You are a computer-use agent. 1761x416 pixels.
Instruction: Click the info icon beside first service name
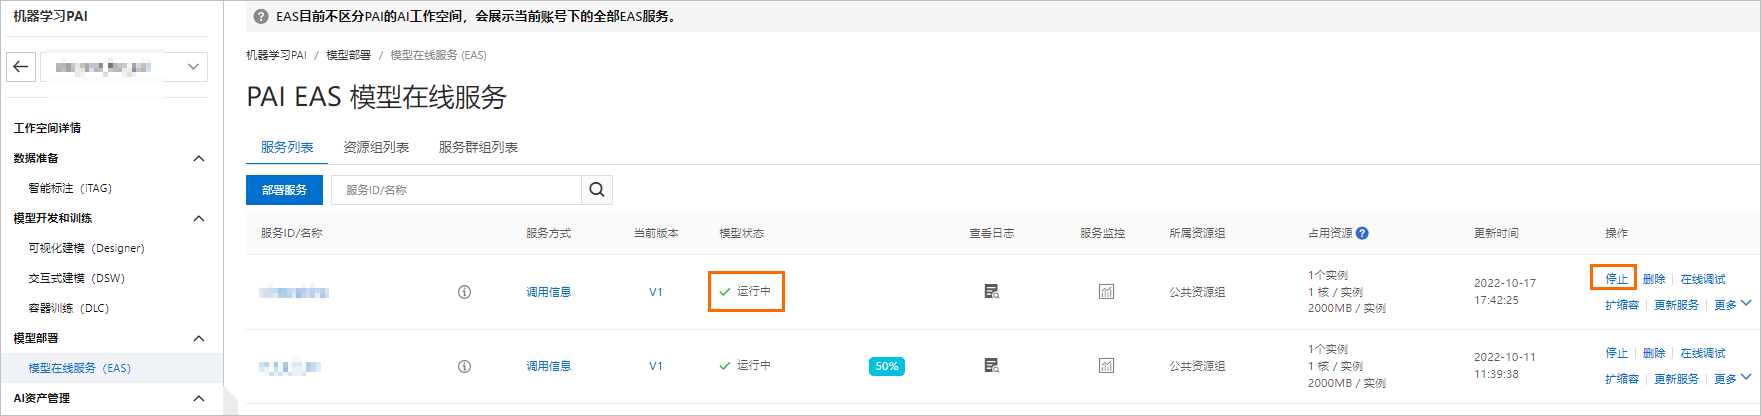(464, 292)
